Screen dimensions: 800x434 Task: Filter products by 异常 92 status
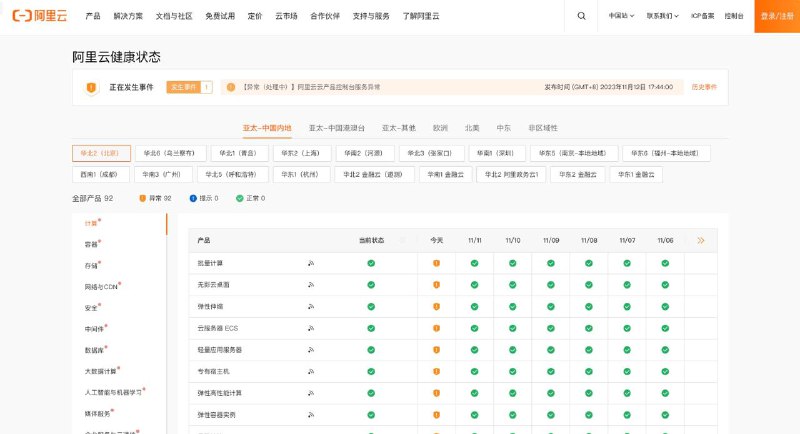click(155, 198)
